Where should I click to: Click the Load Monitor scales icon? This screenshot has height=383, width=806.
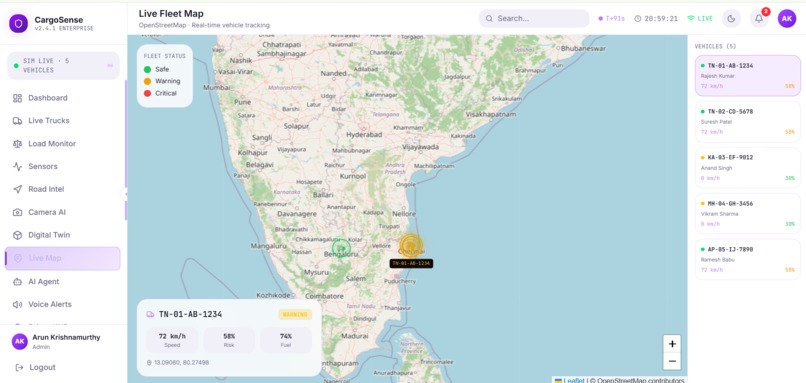pos(17,144)
